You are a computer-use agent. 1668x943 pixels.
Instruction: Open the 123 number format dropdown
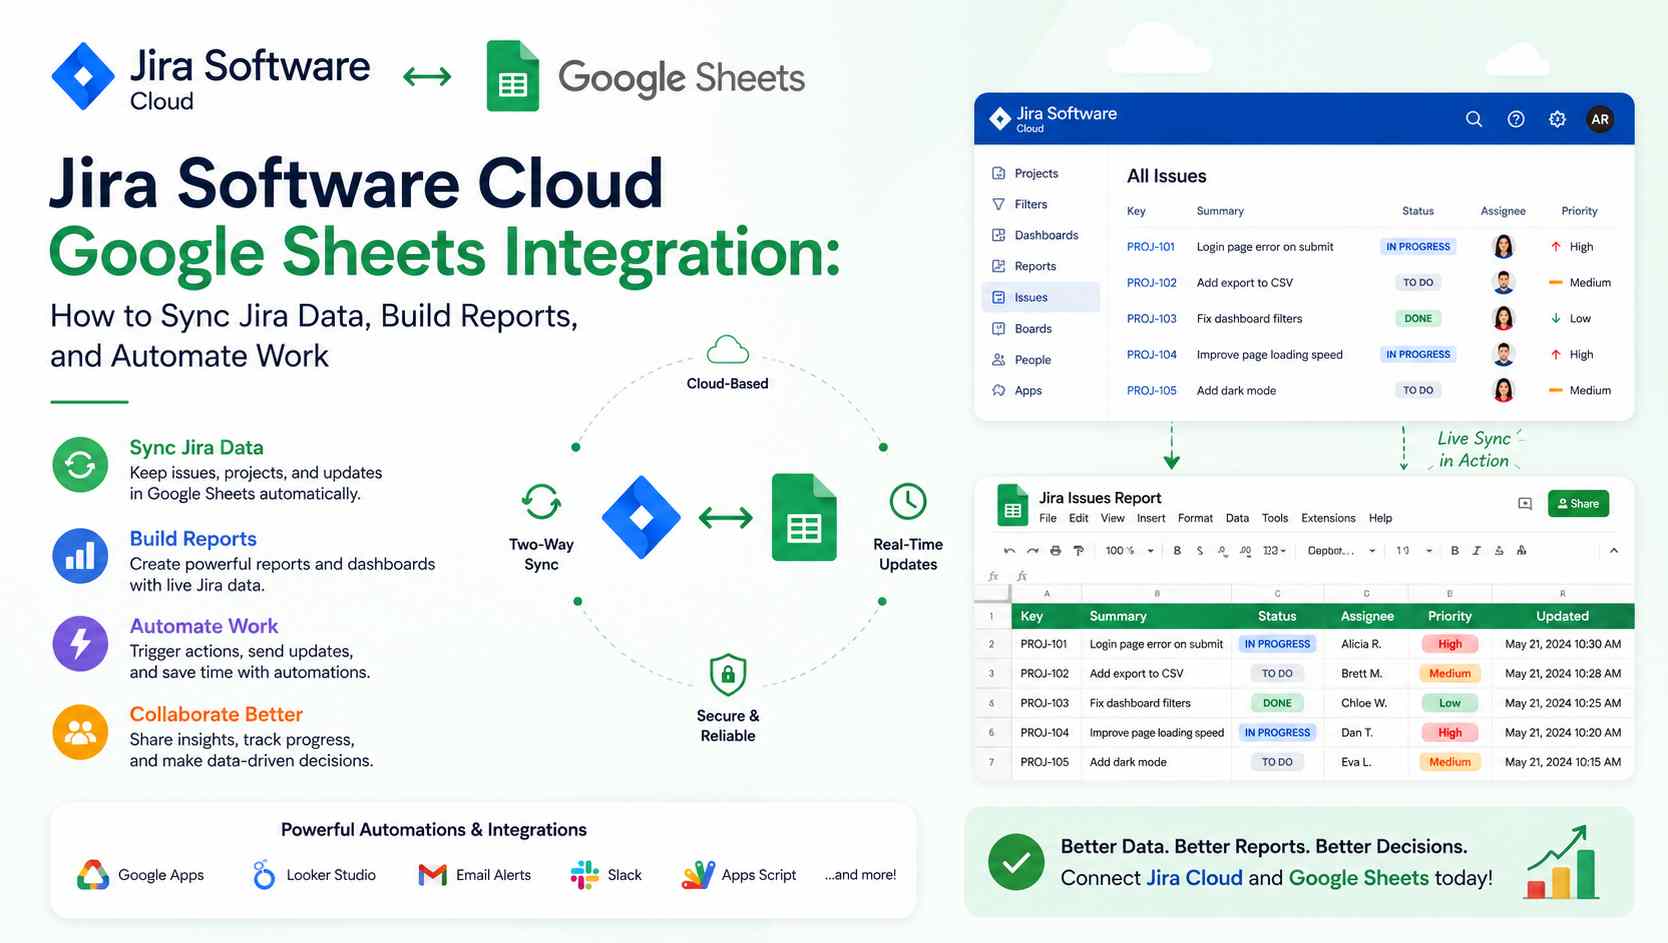pyautogui.click(x=1274, y=551)
